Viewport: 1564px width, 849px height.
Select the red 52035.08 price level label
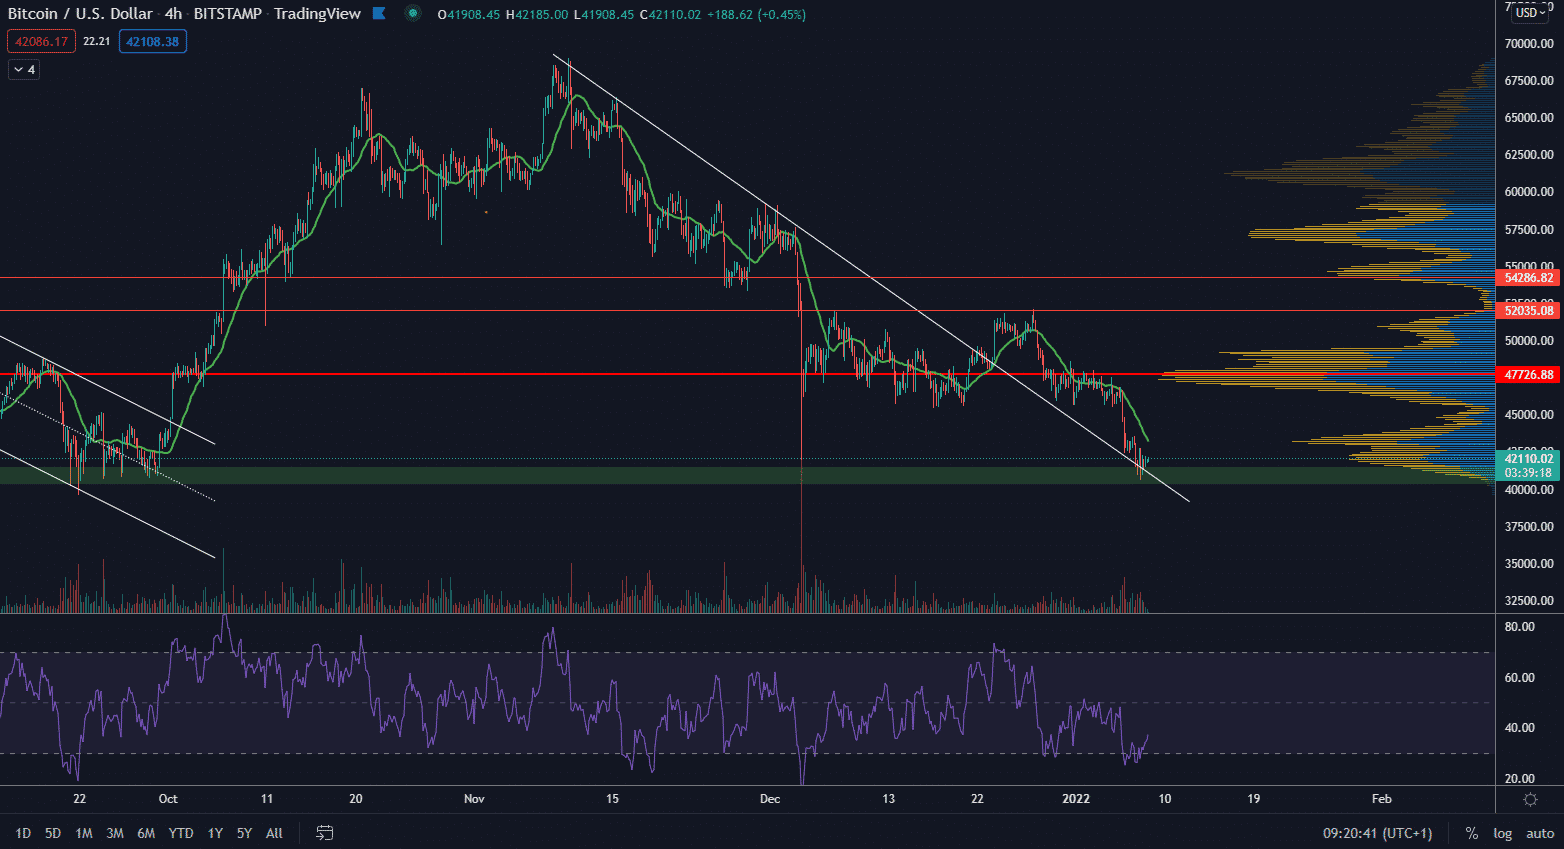coord(1528,311)
